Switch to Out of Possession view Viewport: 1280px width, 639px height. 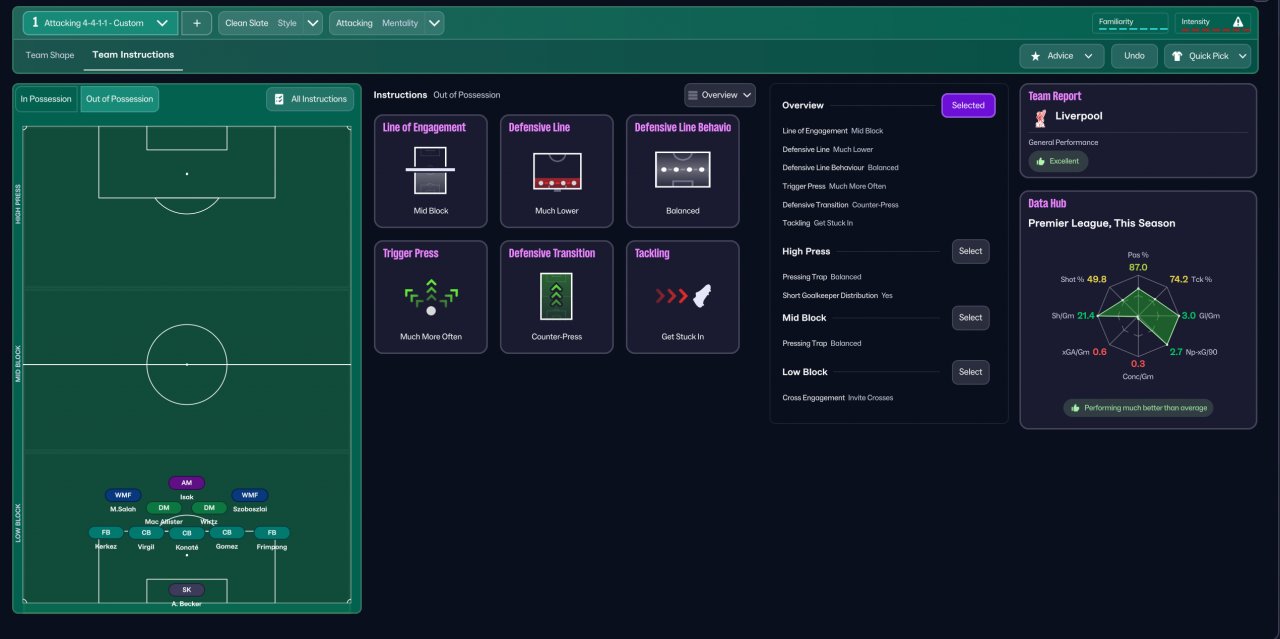tap(119, 99)
